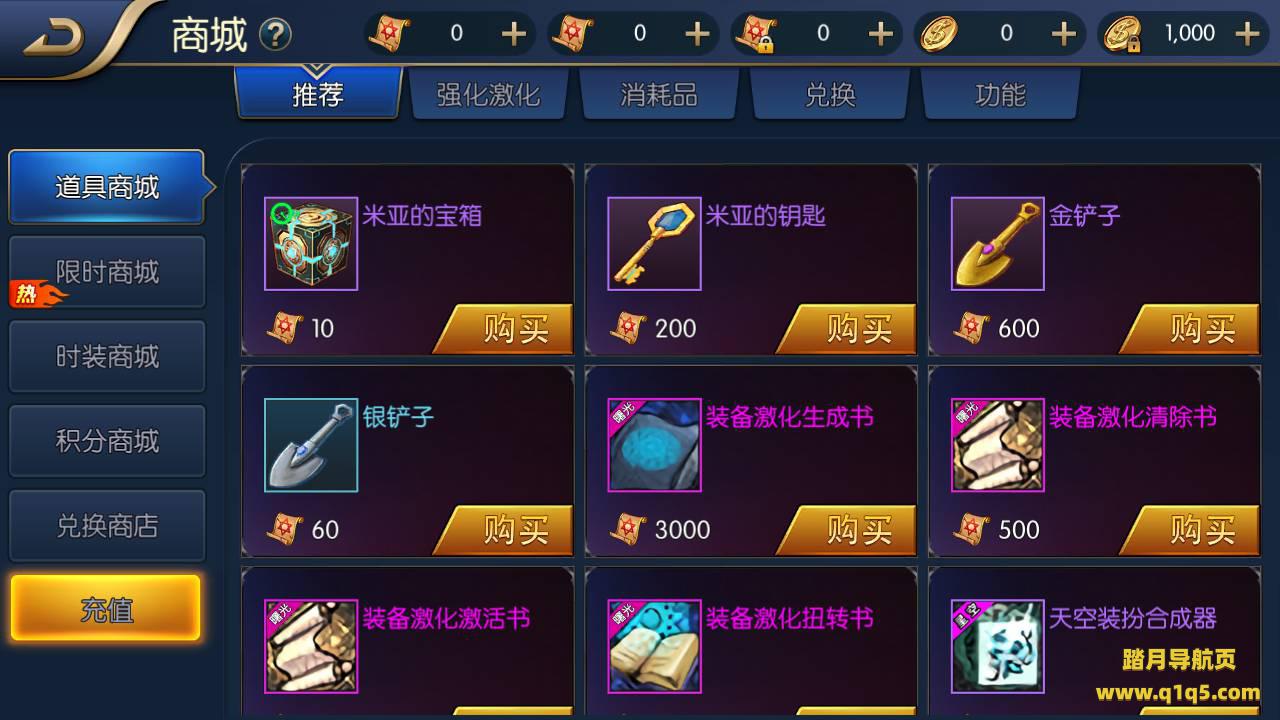Switch to the 强化激化 tab

(488, 95)
